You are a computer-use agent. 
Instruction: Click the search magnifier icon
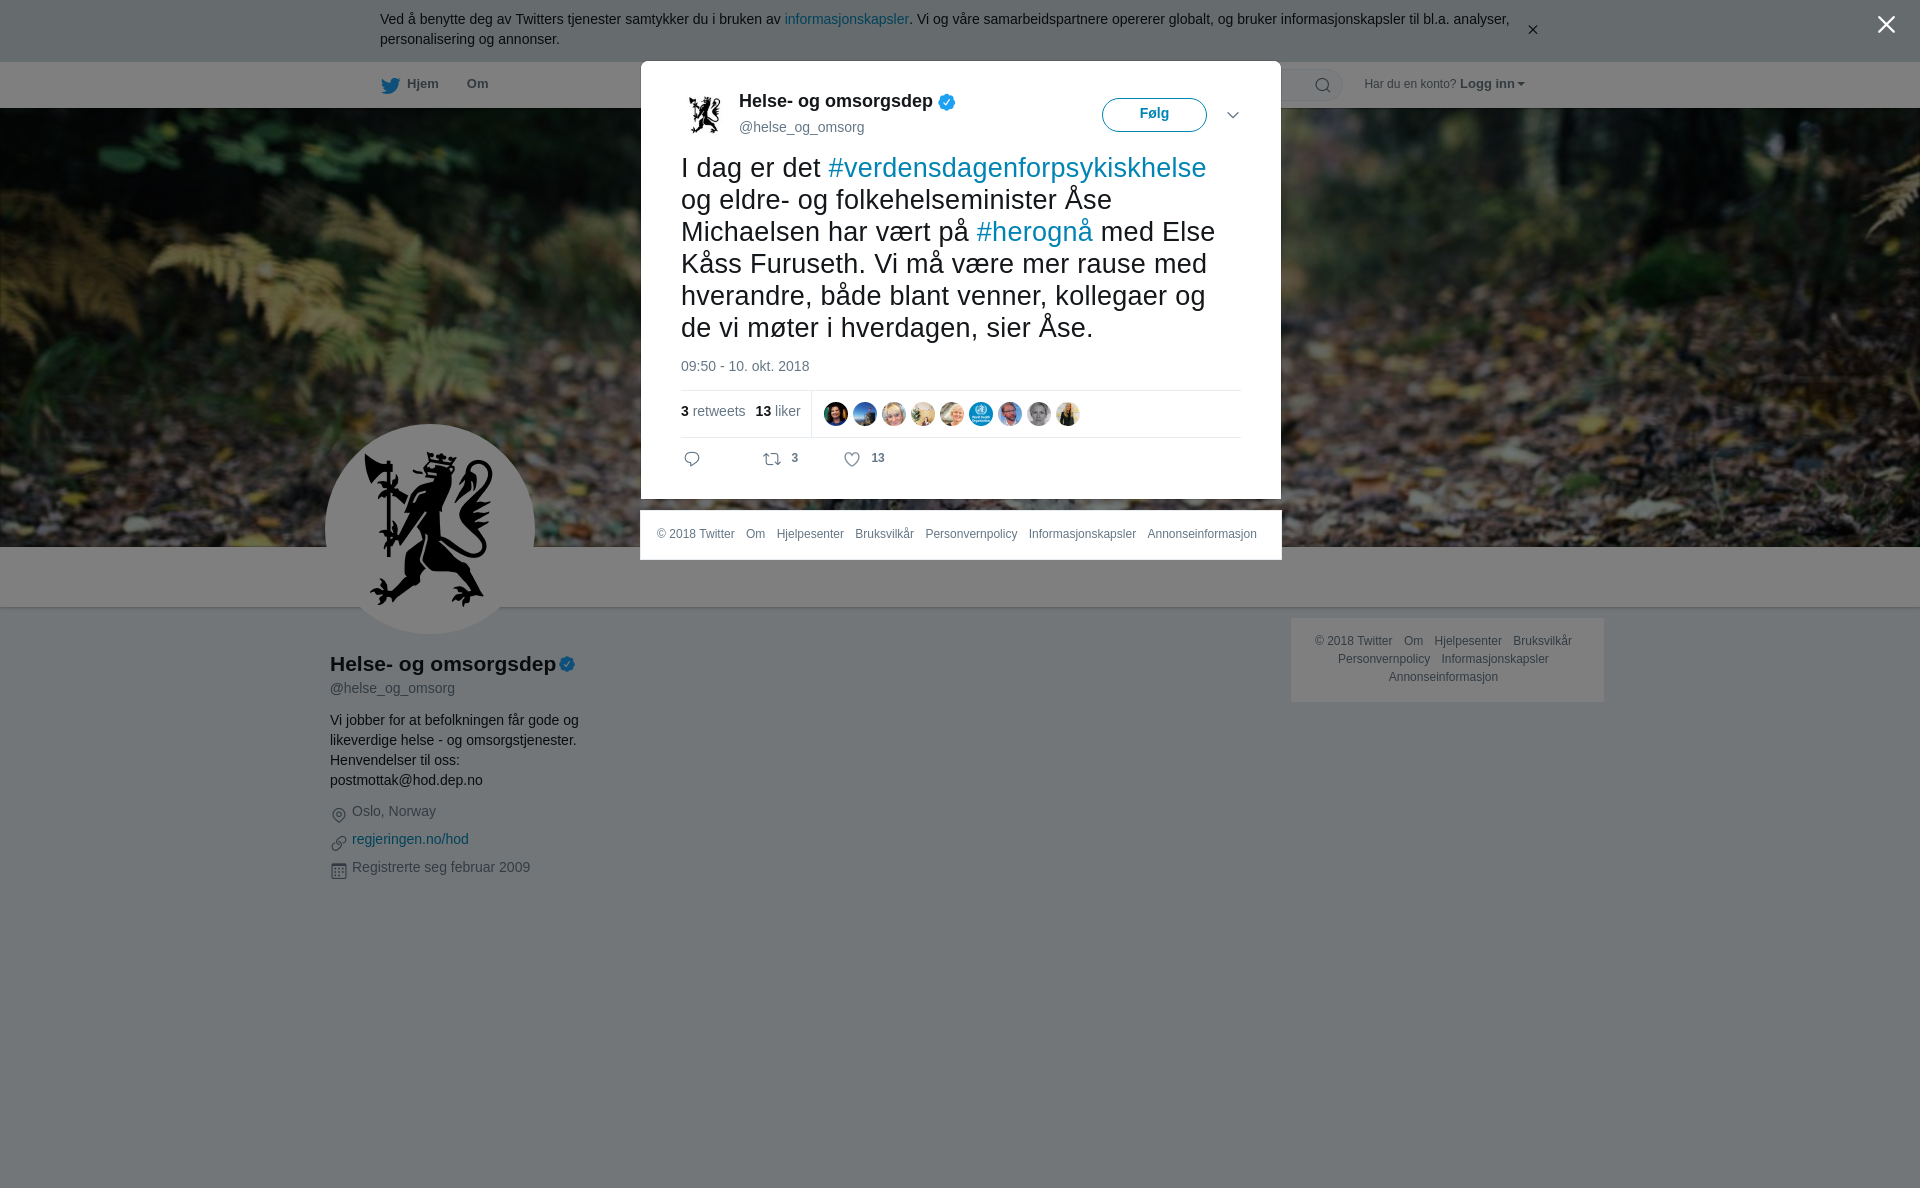(x=1323, y=85)
